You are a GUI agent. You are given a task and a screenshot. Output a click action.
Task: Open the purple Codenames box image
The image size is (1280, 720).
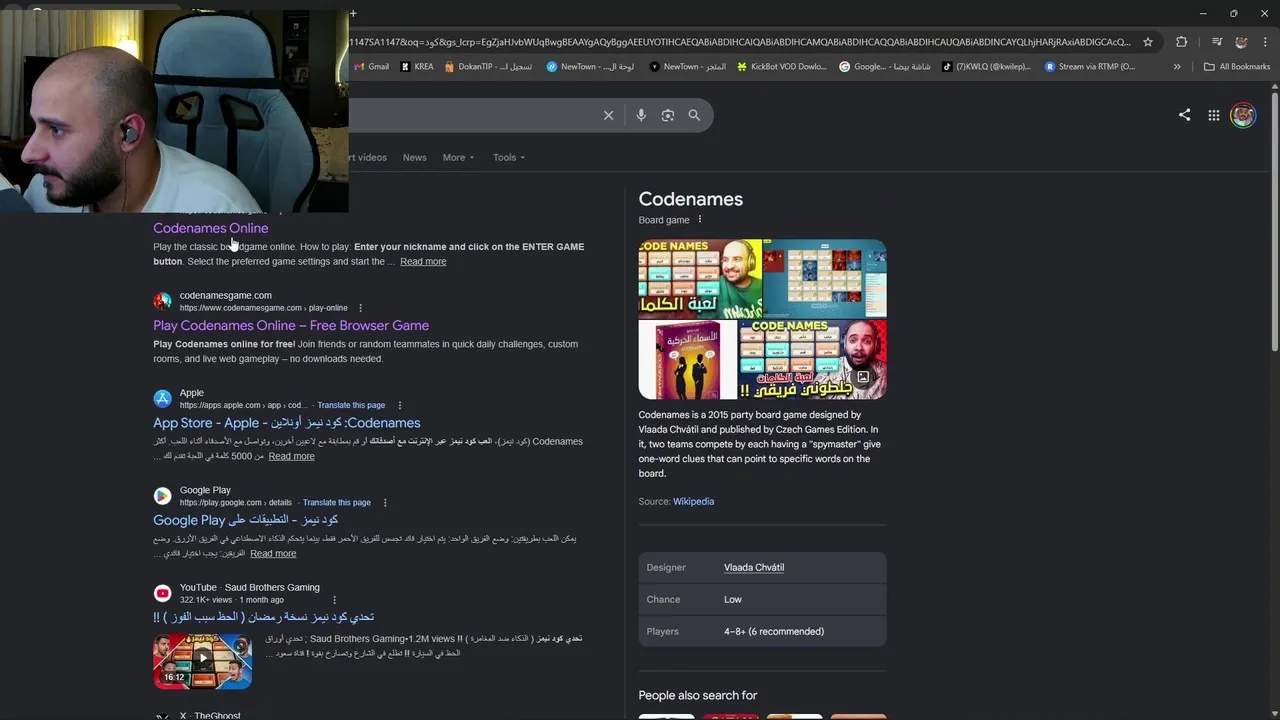(x=688, y=360)
